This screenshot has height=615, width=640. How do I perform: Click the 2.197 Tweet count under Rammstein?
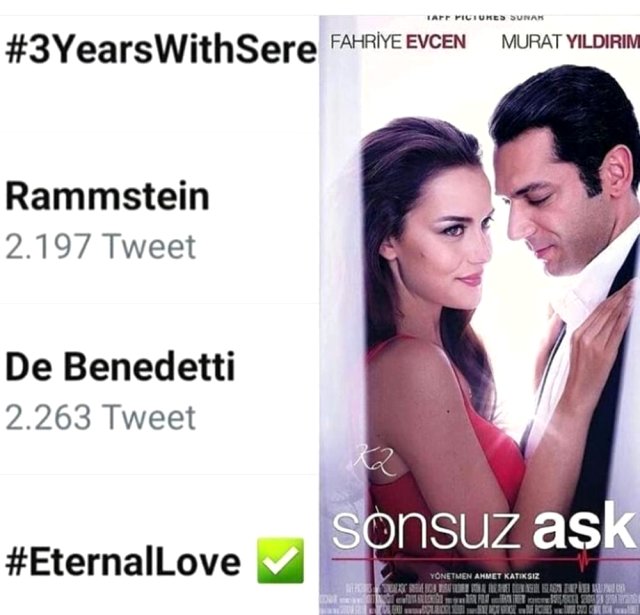(x=100, y=246)
